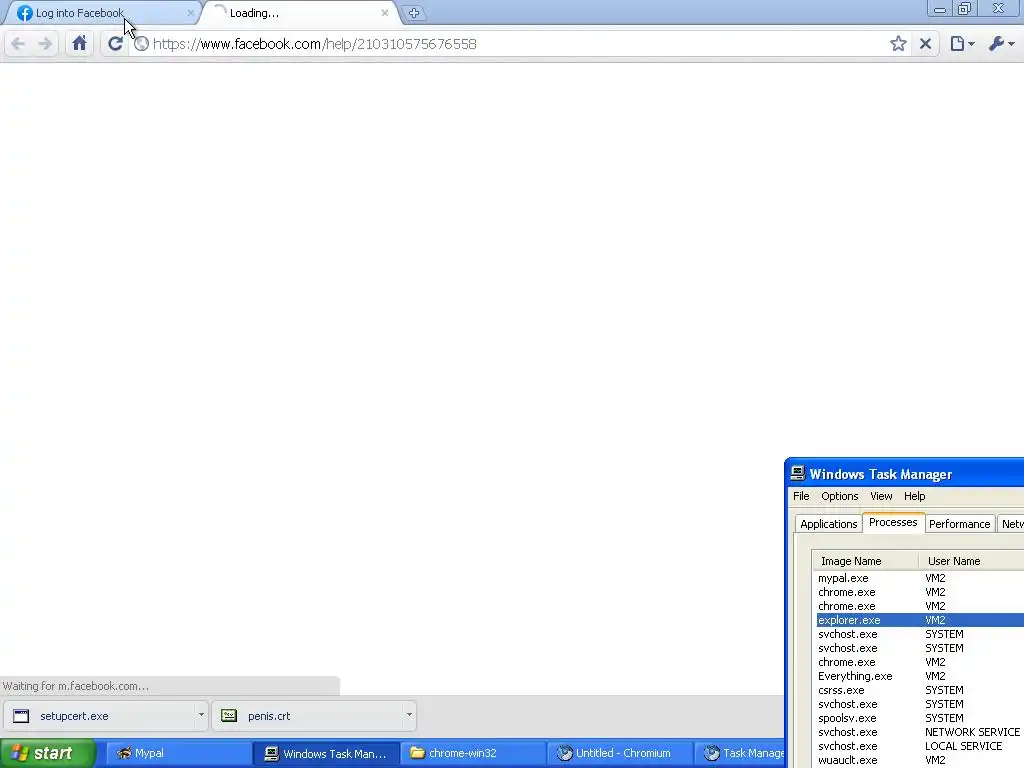
Task: Select the Everything.exe process row
Action: coord(920,676)
